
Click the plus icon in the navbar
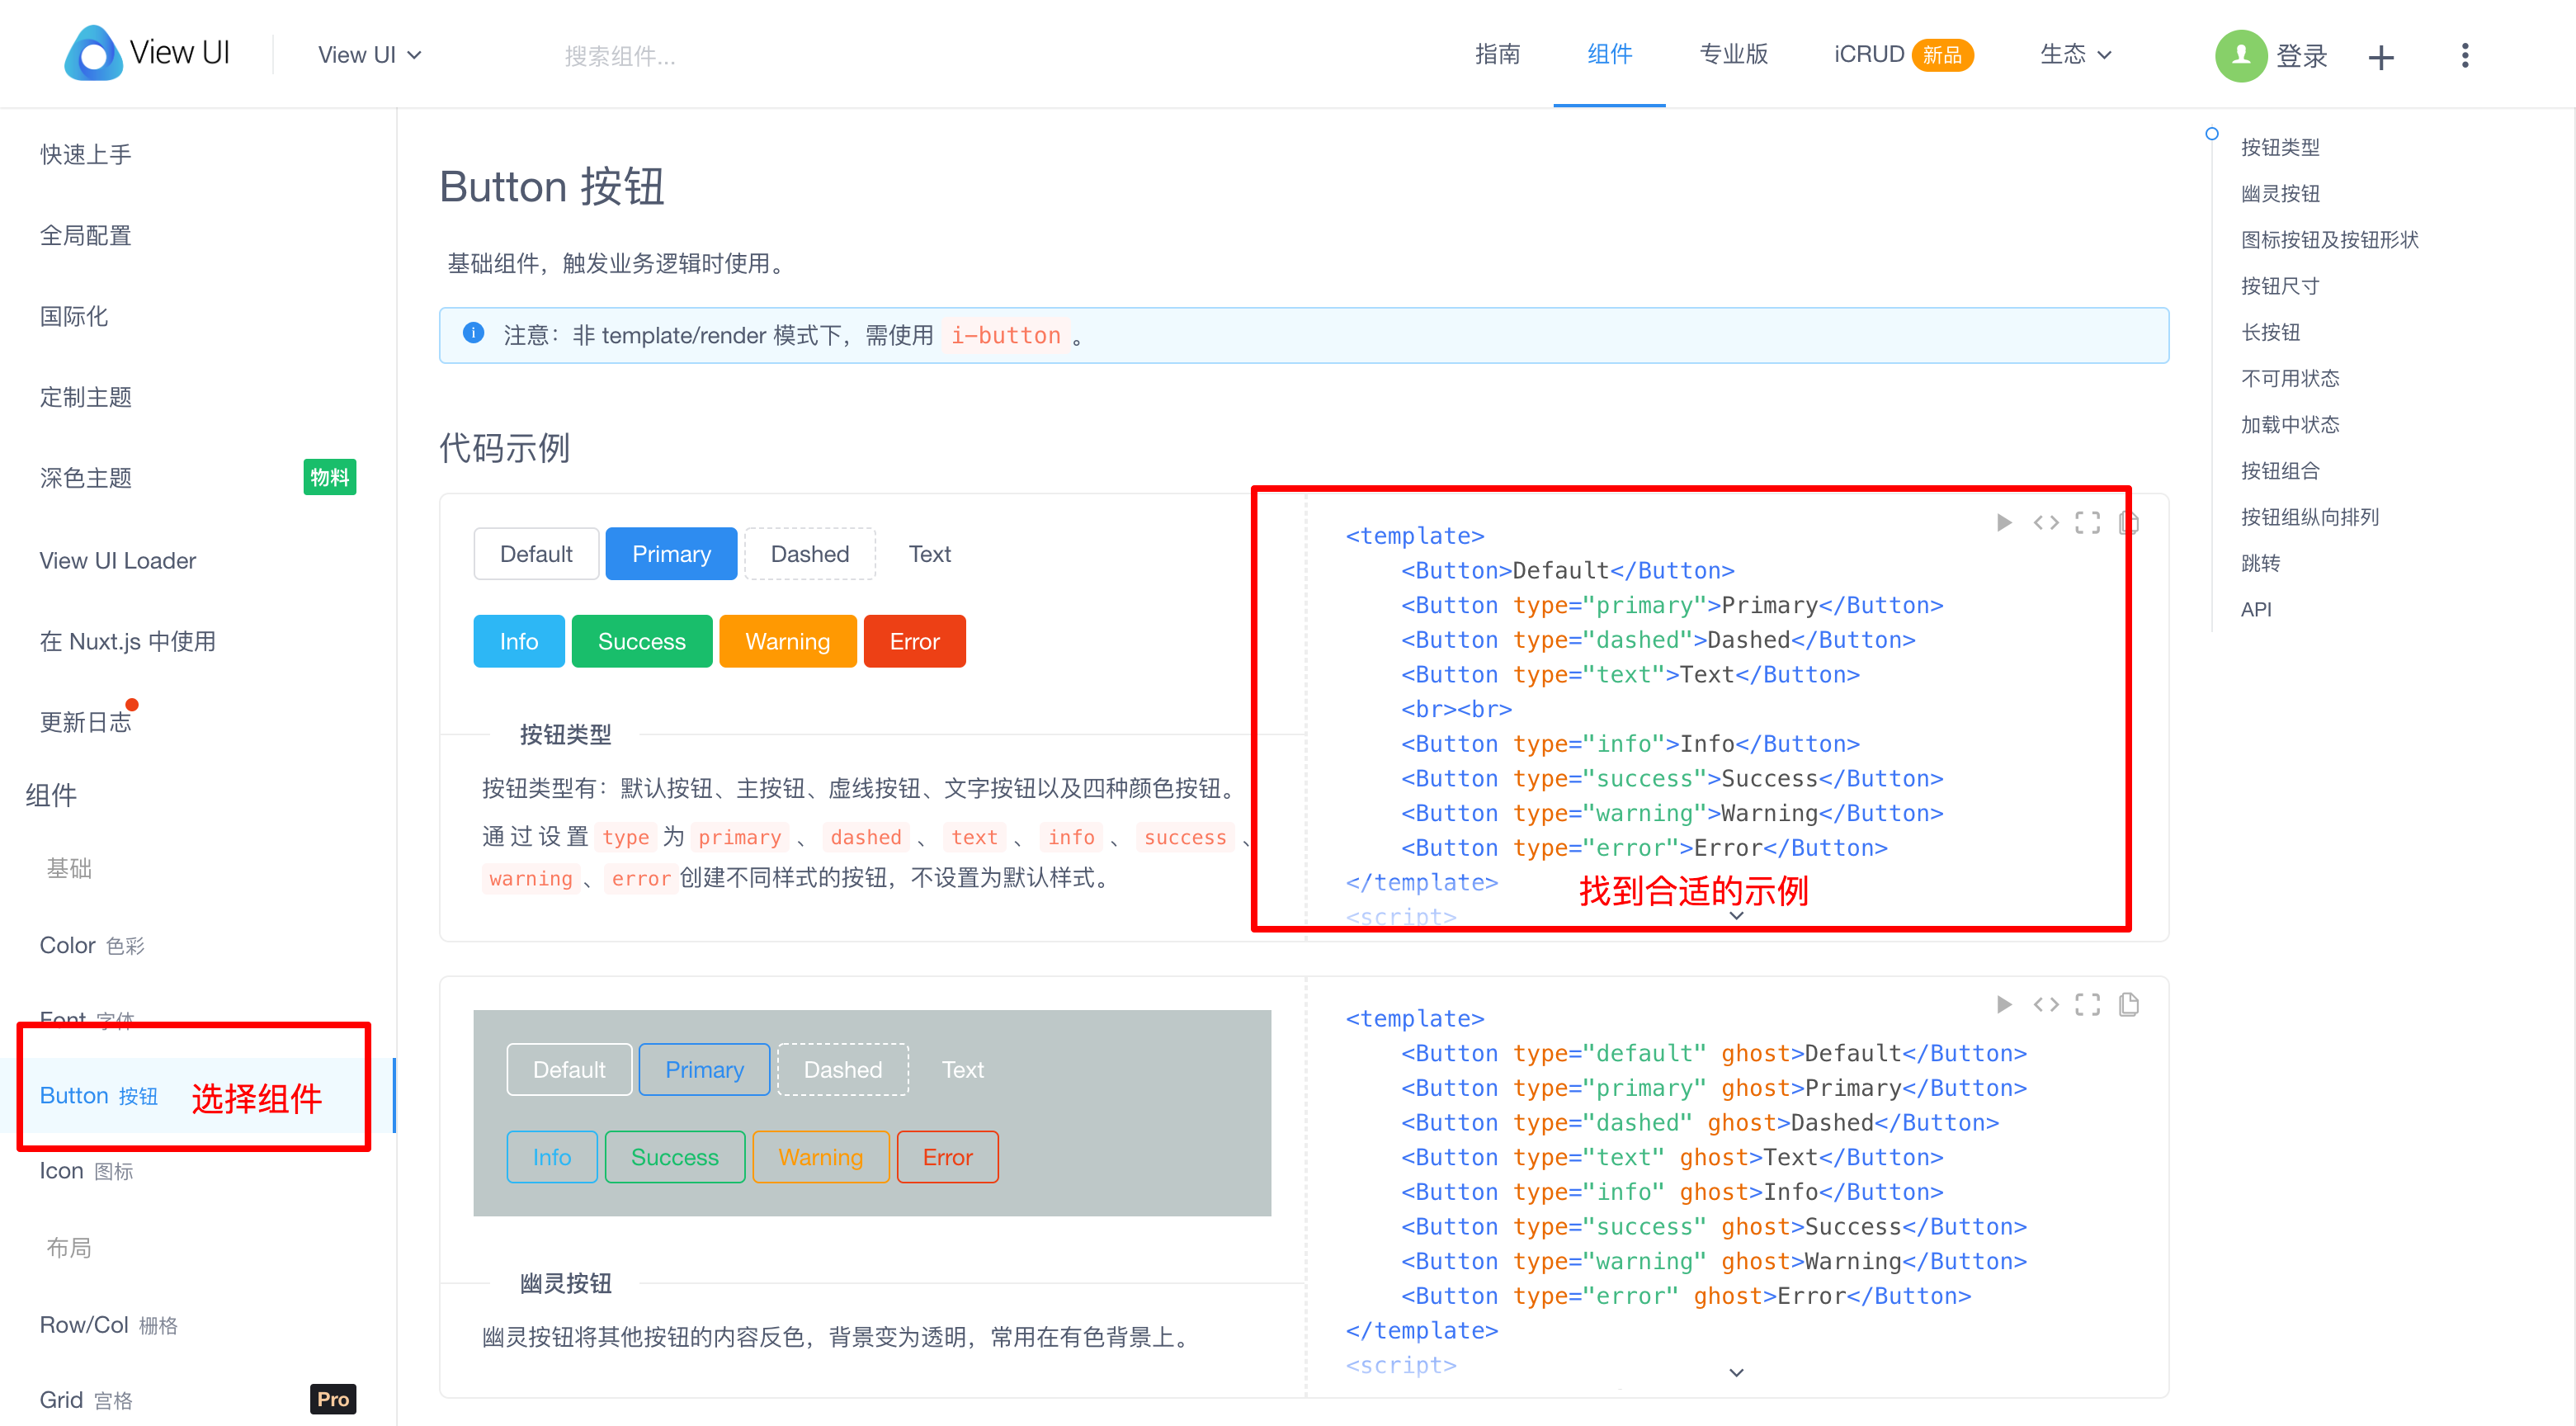[2382, 56]
